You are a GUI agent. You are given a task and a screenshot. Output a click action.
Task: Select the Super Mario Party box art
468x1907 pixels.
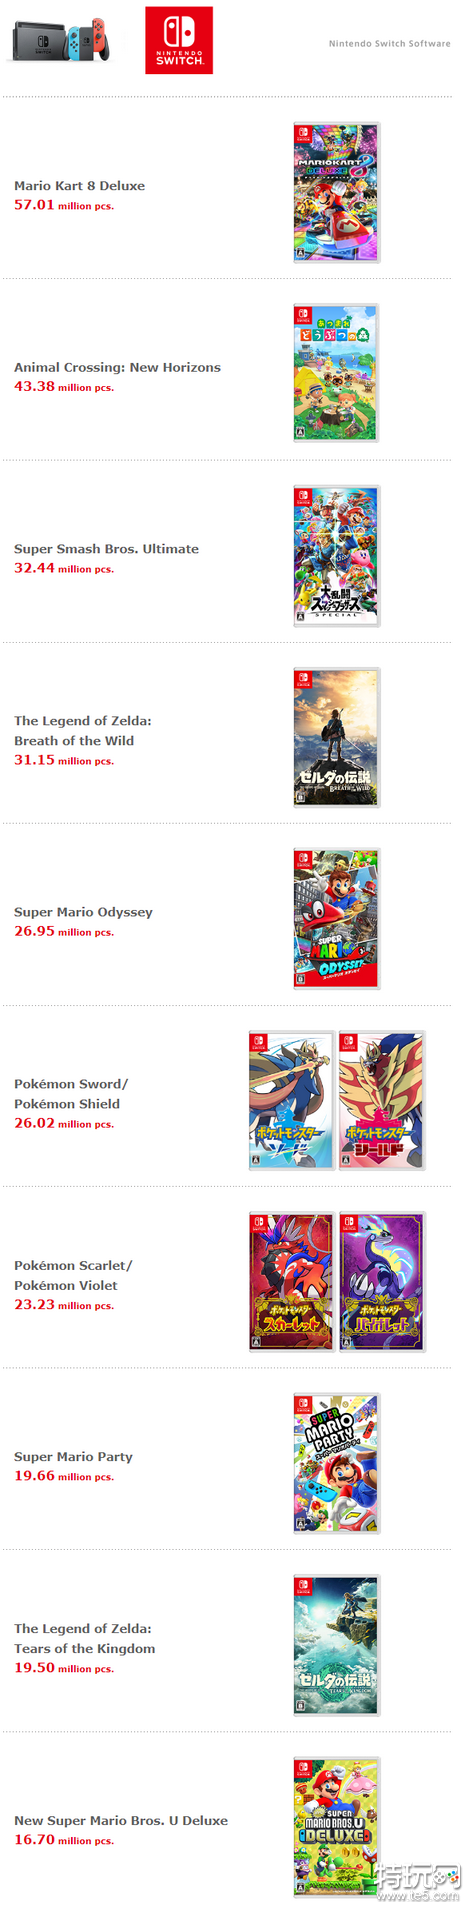coord(336,1464)
